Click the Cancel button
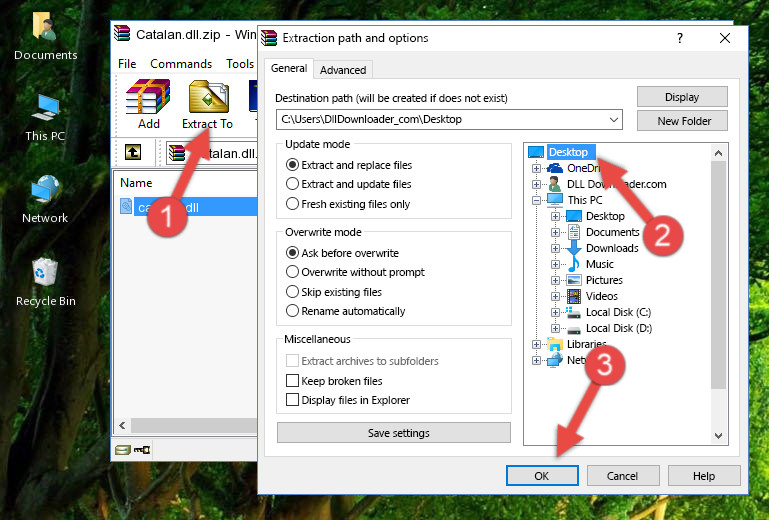The width and height of the screenshot is (769, 520). (622, 476)
